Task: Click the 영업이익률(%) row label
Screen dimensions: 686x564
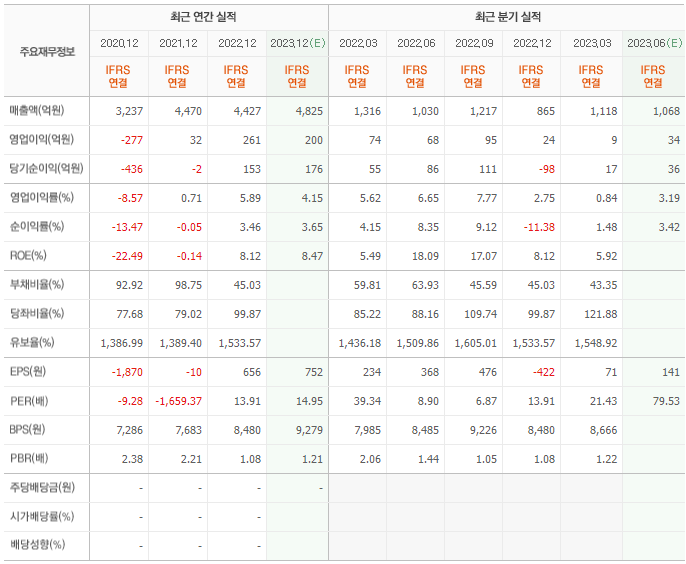Action: 42,198
